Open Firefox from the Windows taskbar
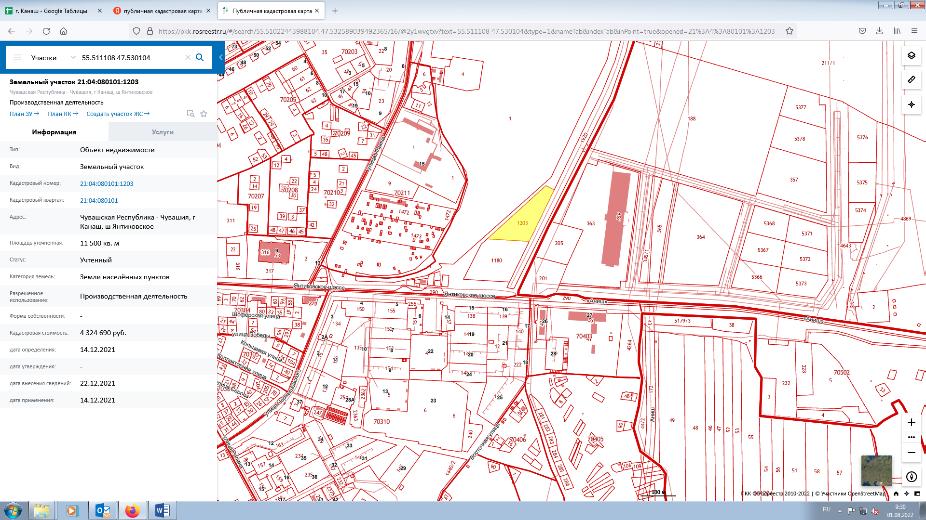926x520 pixels. coord(132,510)
